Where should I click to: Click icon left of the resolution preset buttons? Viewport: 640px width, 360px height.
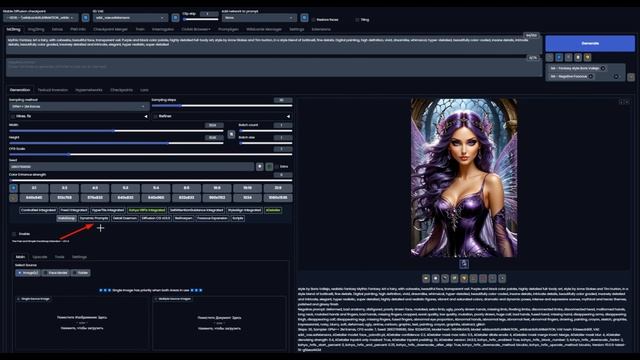tap(13, 198)
